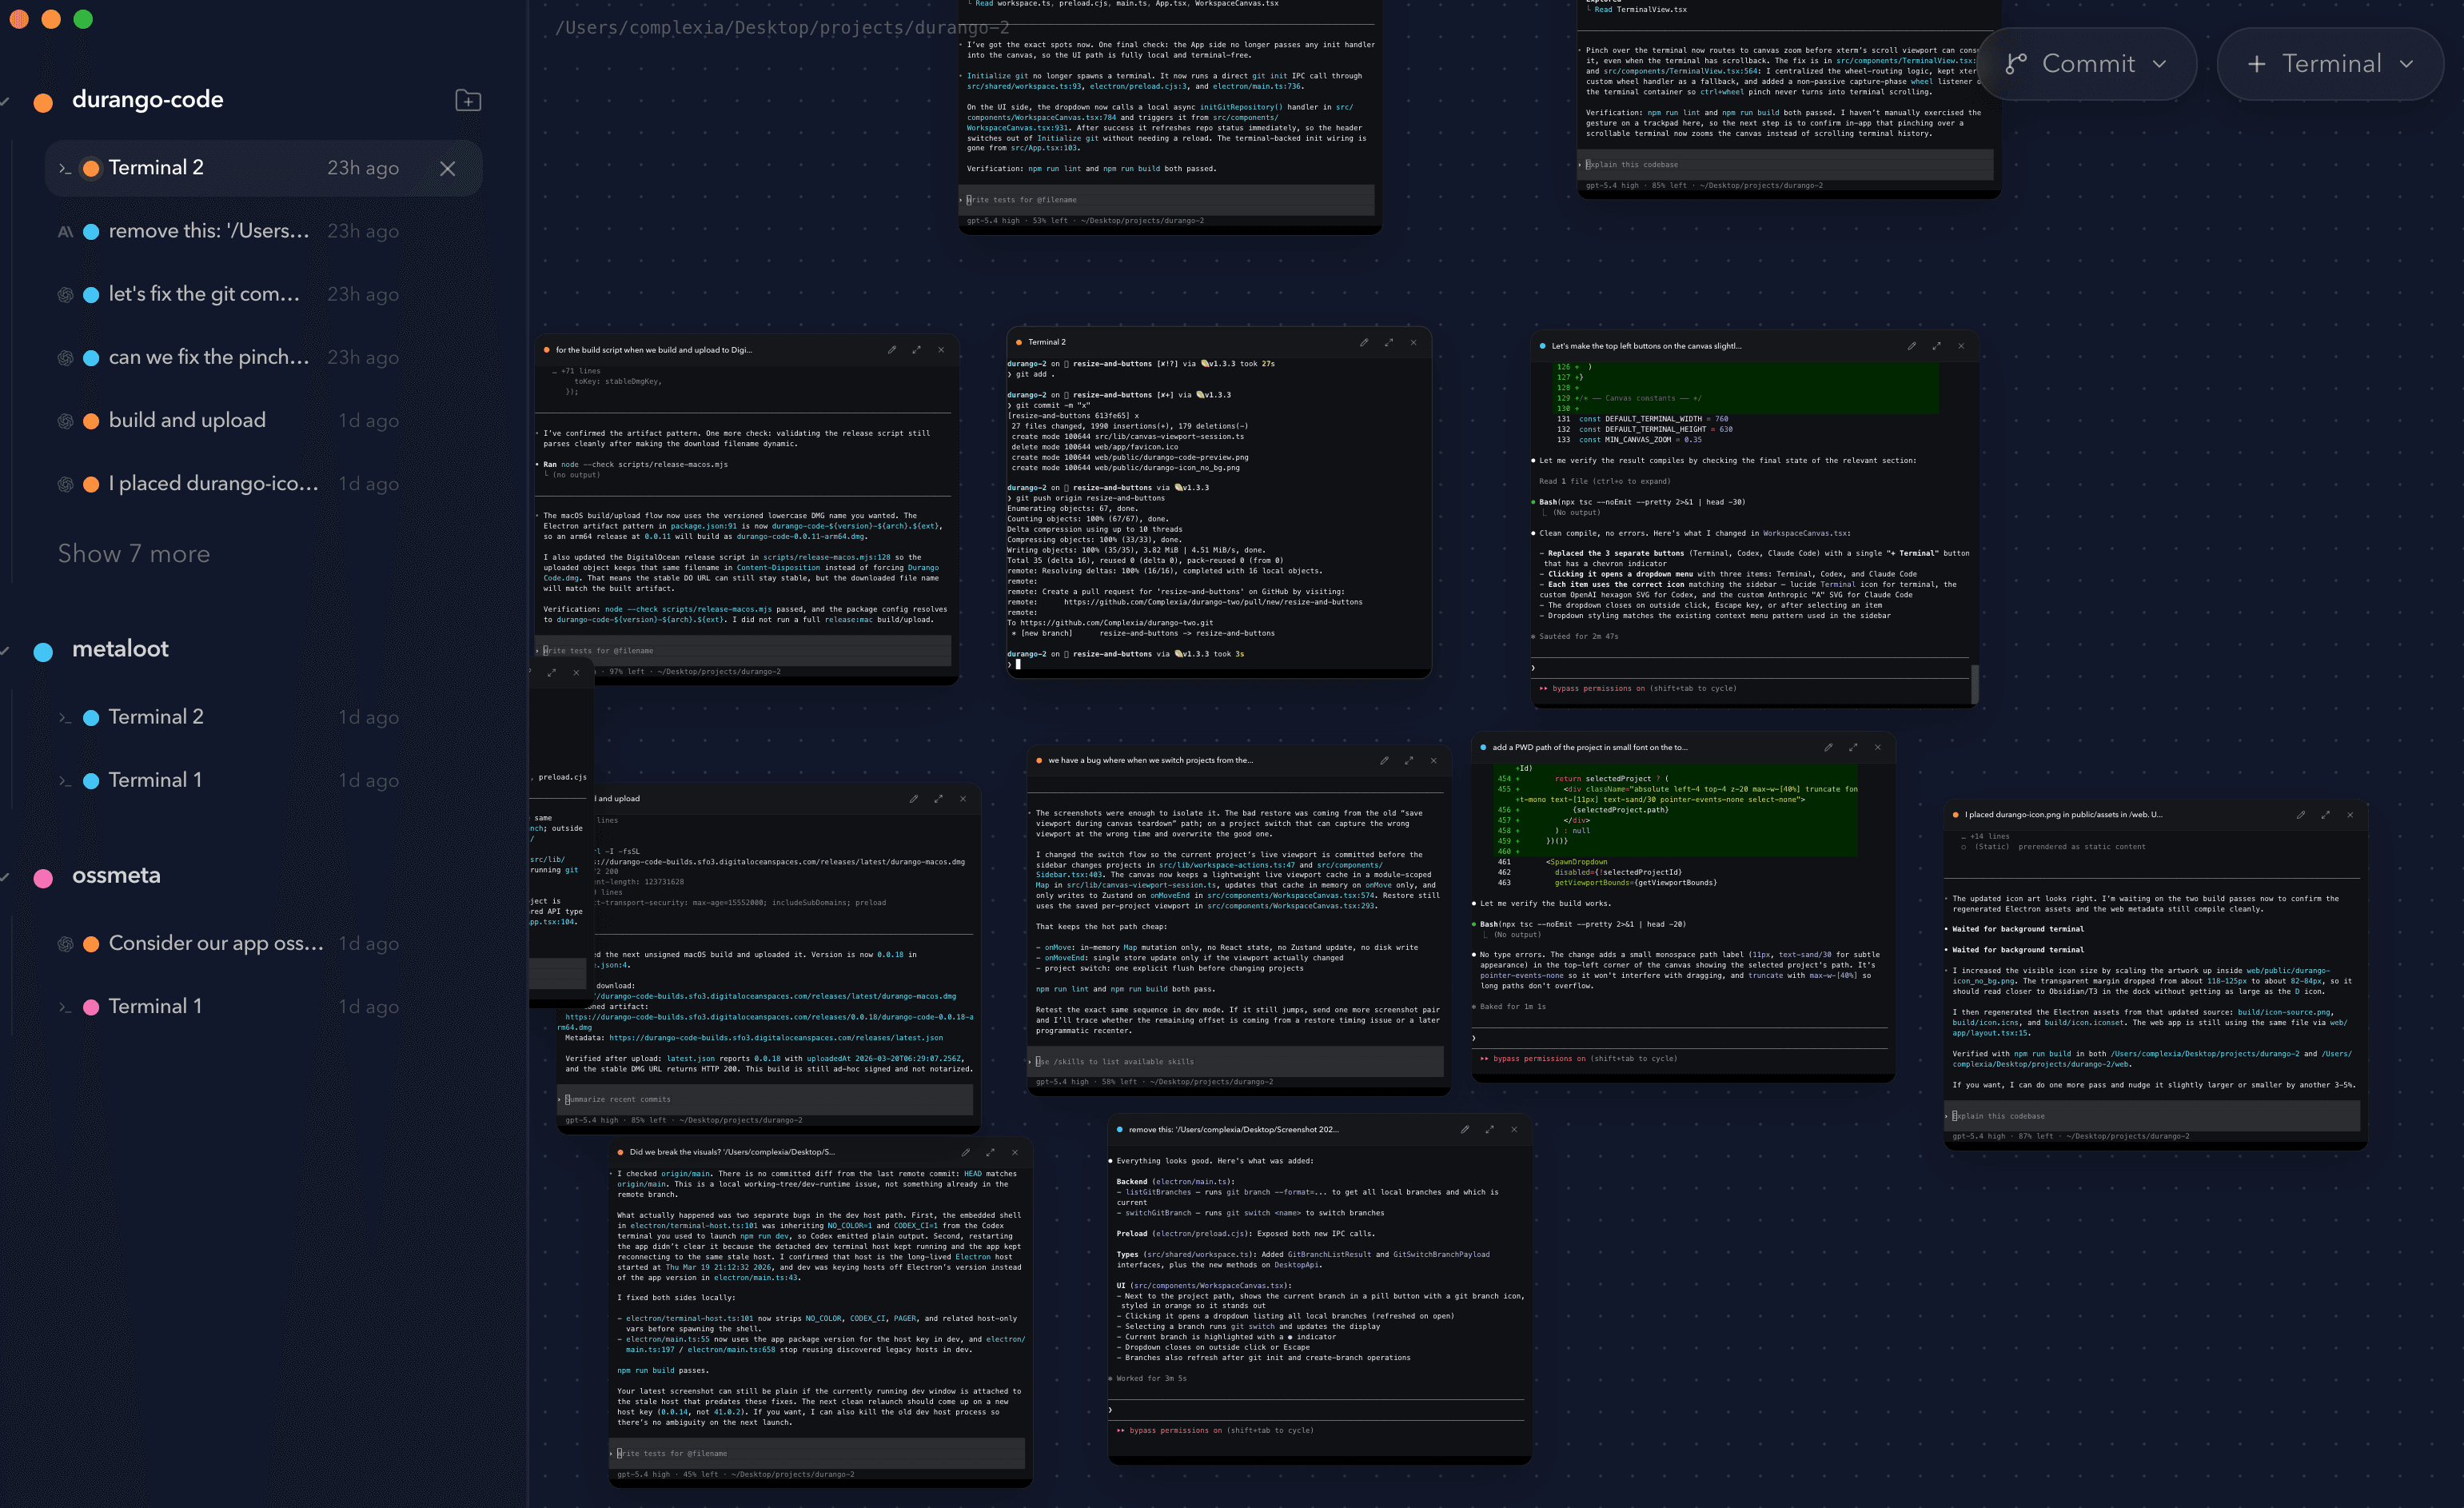Click the expand arrows icon on the 'we have a bug' card
The image size is (2464, 1508).
click(x=1409, y=760)
